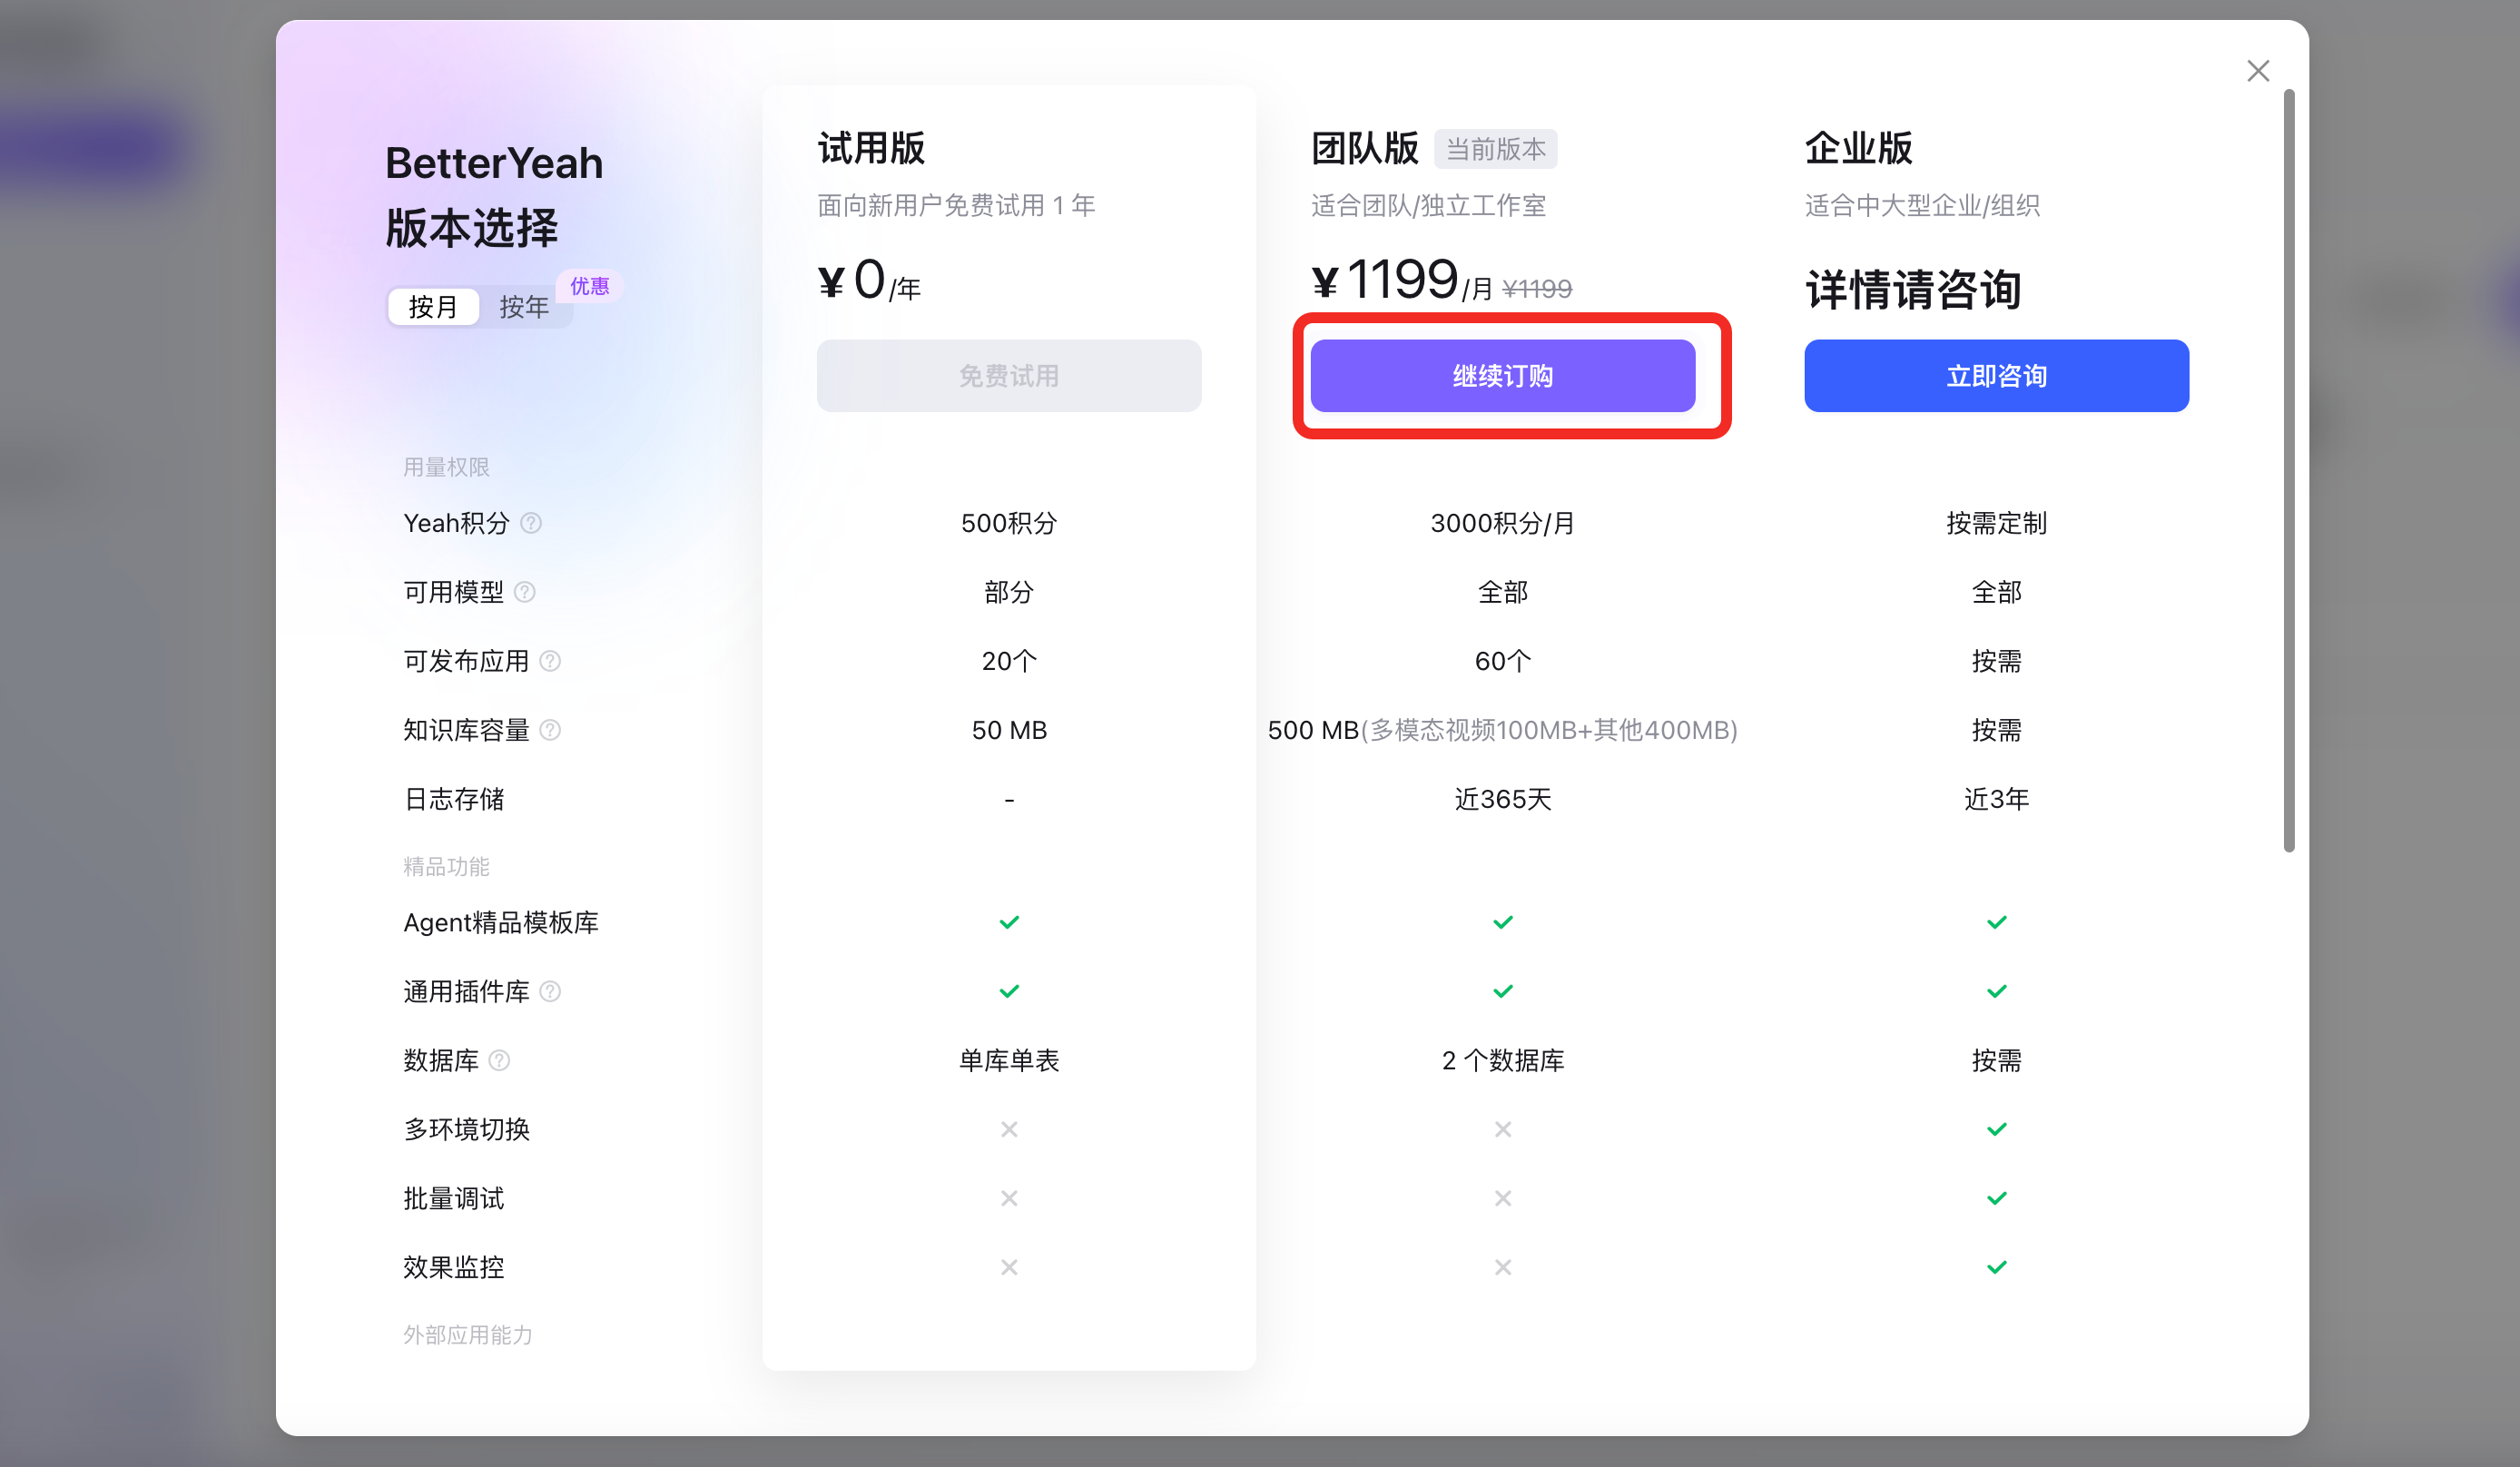The width and height of the screenshot is (2520, 1467).
Task: Click the 外部应用能力 section heading
Action: point(467,1335)
